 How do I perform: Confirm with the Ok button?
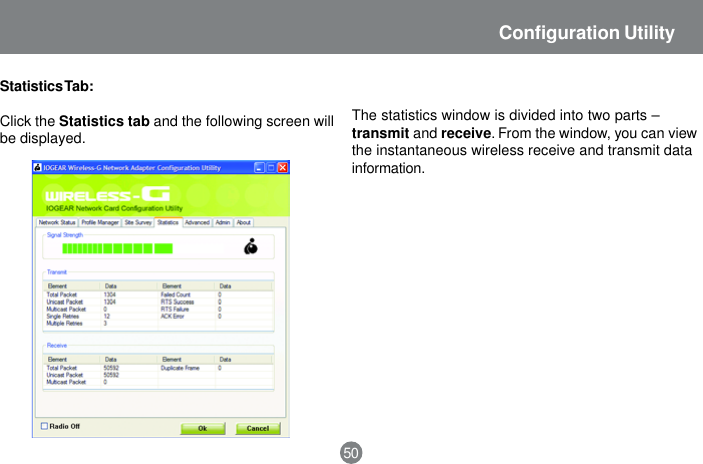pos(203,428)
